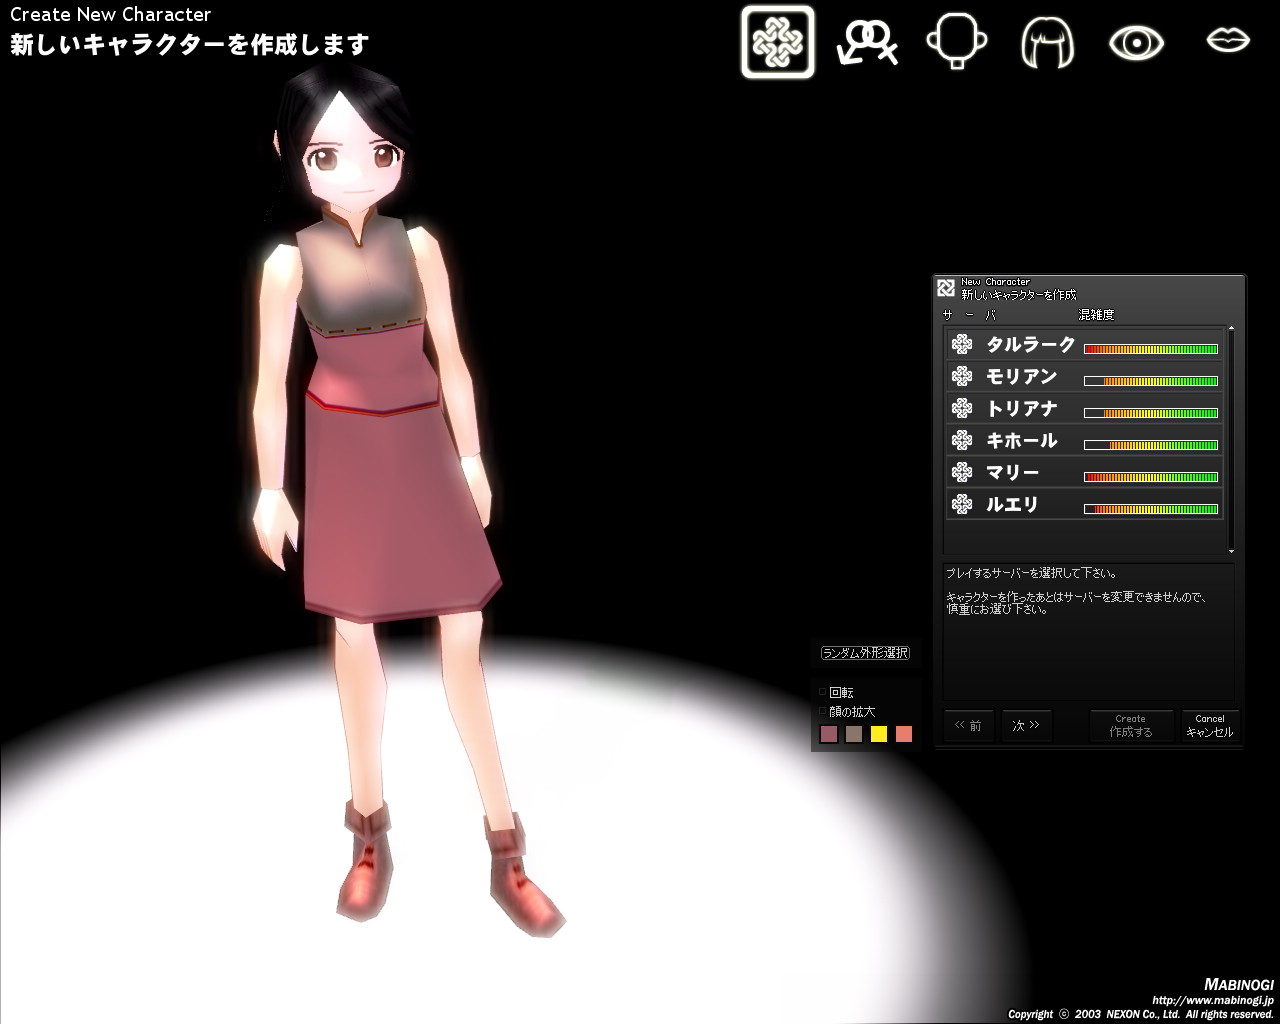Pick the salmon color swatch
The height and width of the screenshot is (1024, 1280).
tap(904, 734)
